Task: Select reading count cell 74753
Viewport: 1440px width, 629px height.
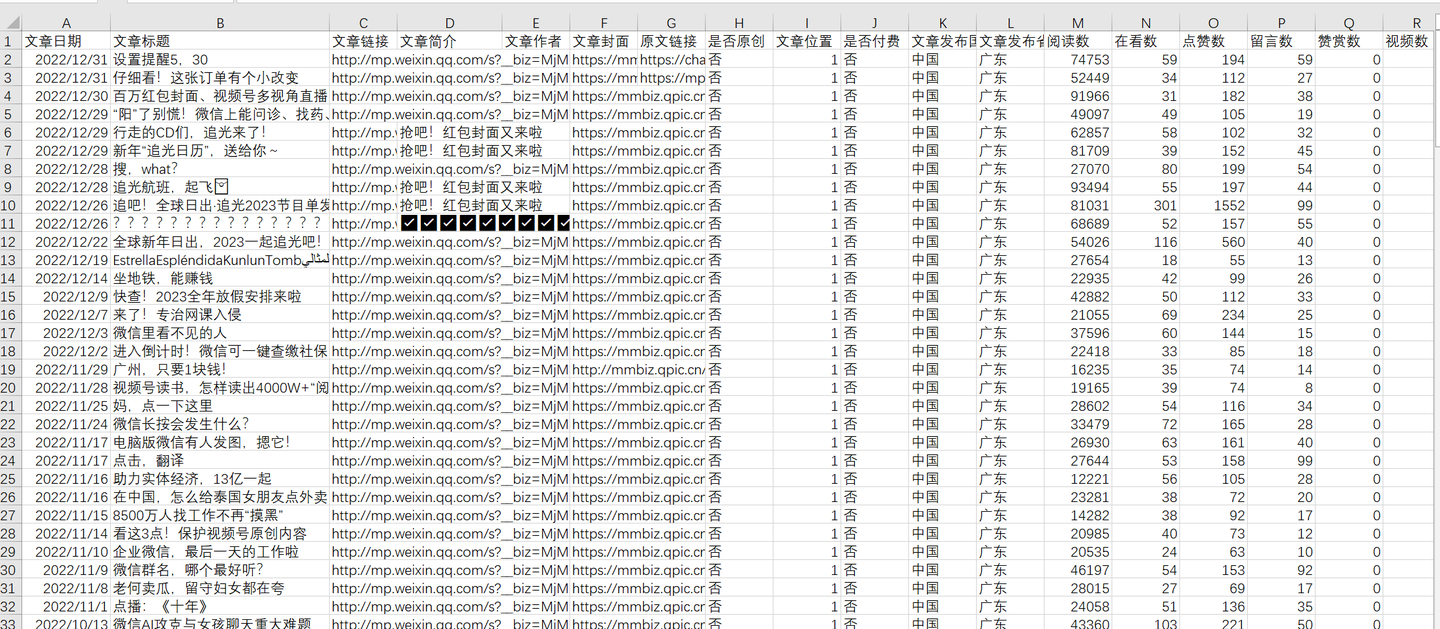Action: click(x=1077, y=59)
